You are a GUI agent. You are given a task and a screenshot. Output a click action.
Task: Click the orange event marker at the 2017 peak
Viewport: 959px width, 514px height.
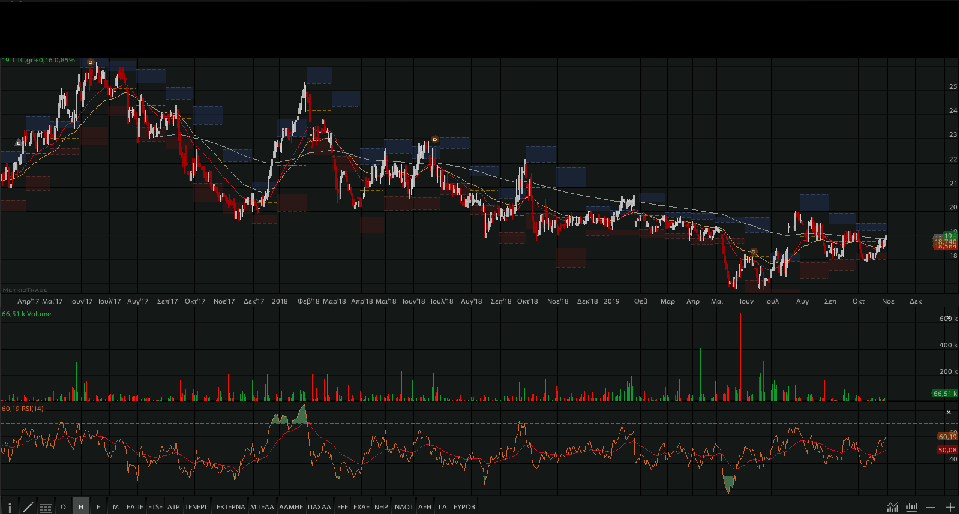(x=90, y=62)
